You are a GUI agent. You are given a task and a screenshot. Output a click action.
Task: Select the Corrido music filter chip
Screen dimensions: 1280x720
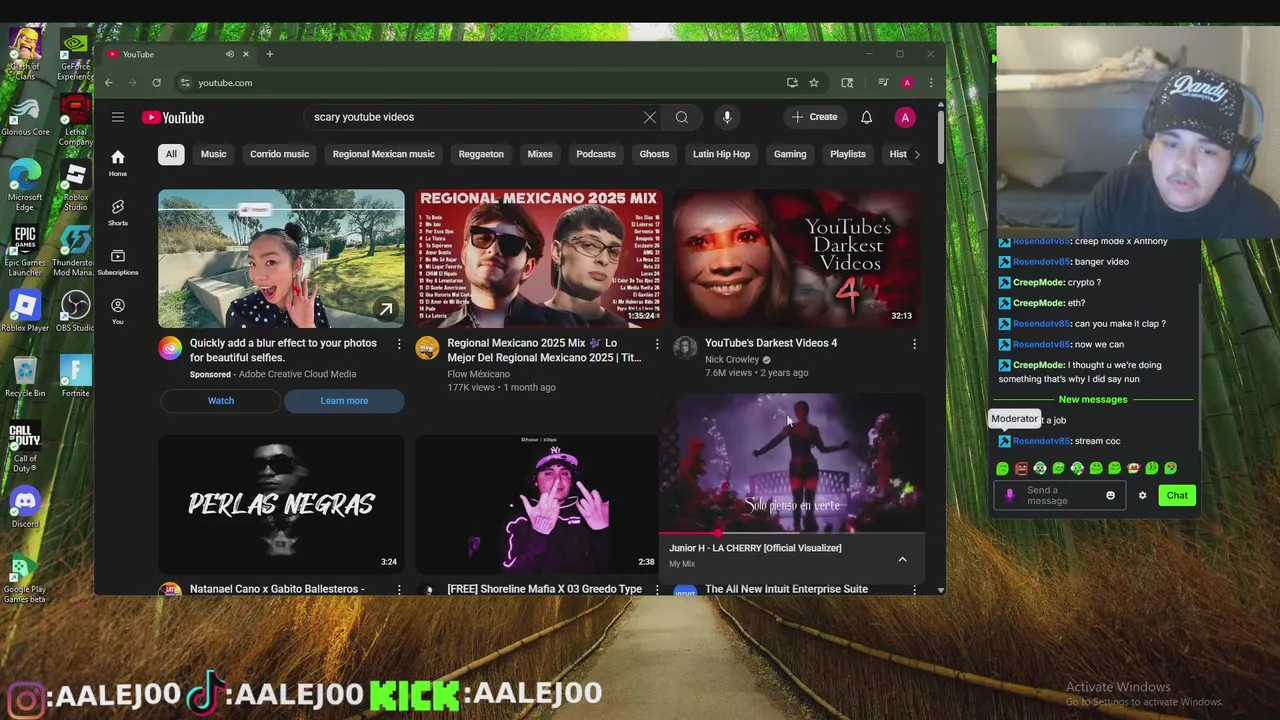pos(279,154)
